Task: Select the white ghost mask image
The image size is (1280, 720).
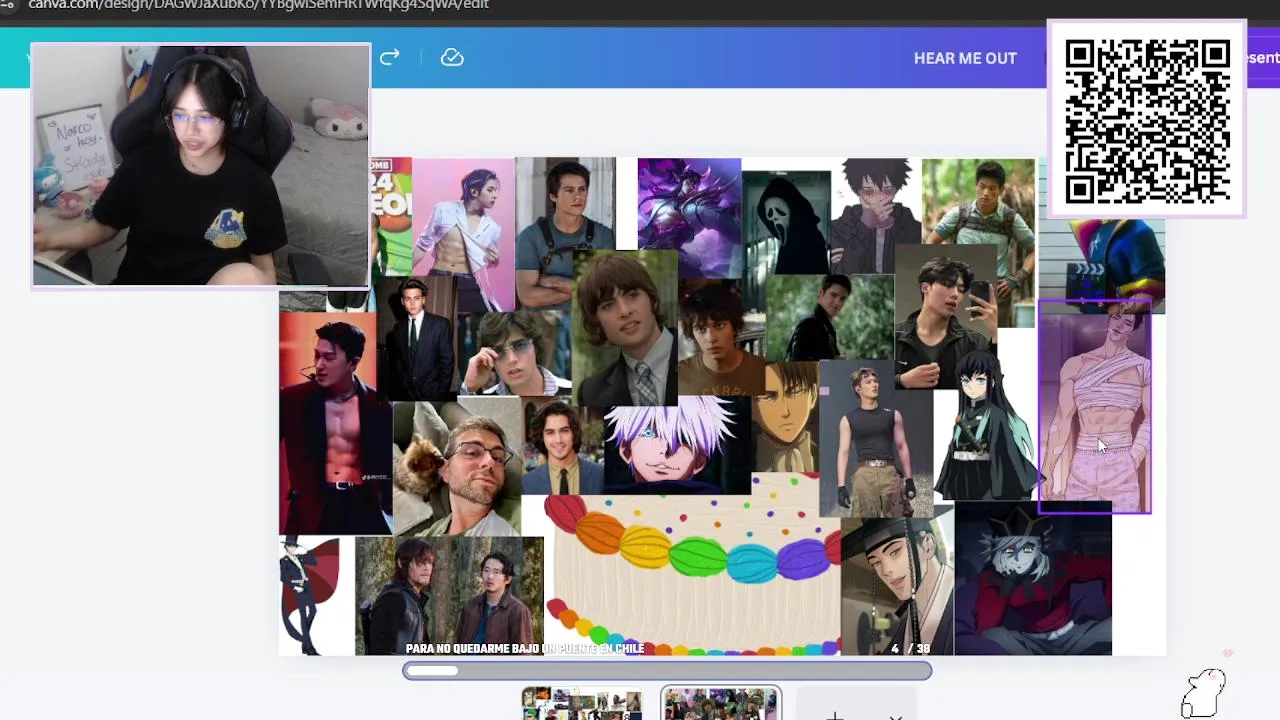Action: (x=786, y=224)
